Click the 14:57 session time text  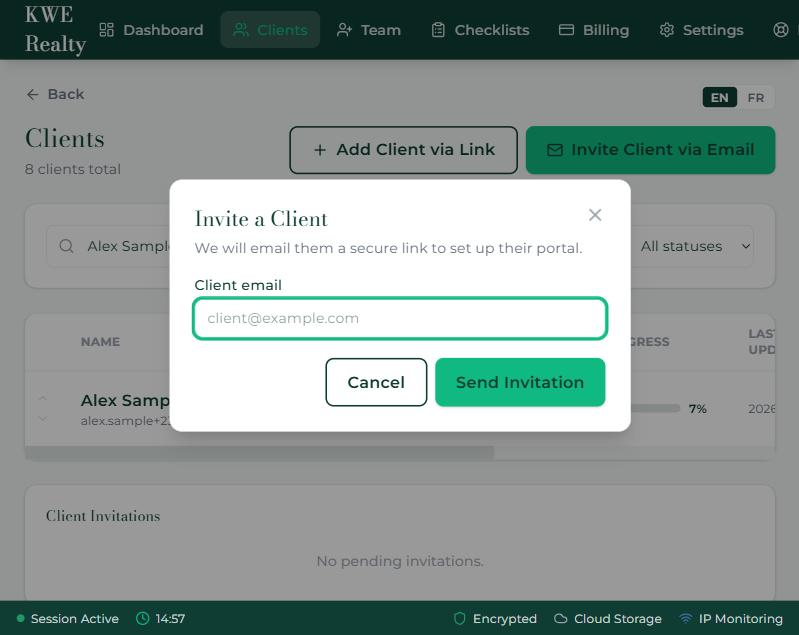[x=170, y=619]
